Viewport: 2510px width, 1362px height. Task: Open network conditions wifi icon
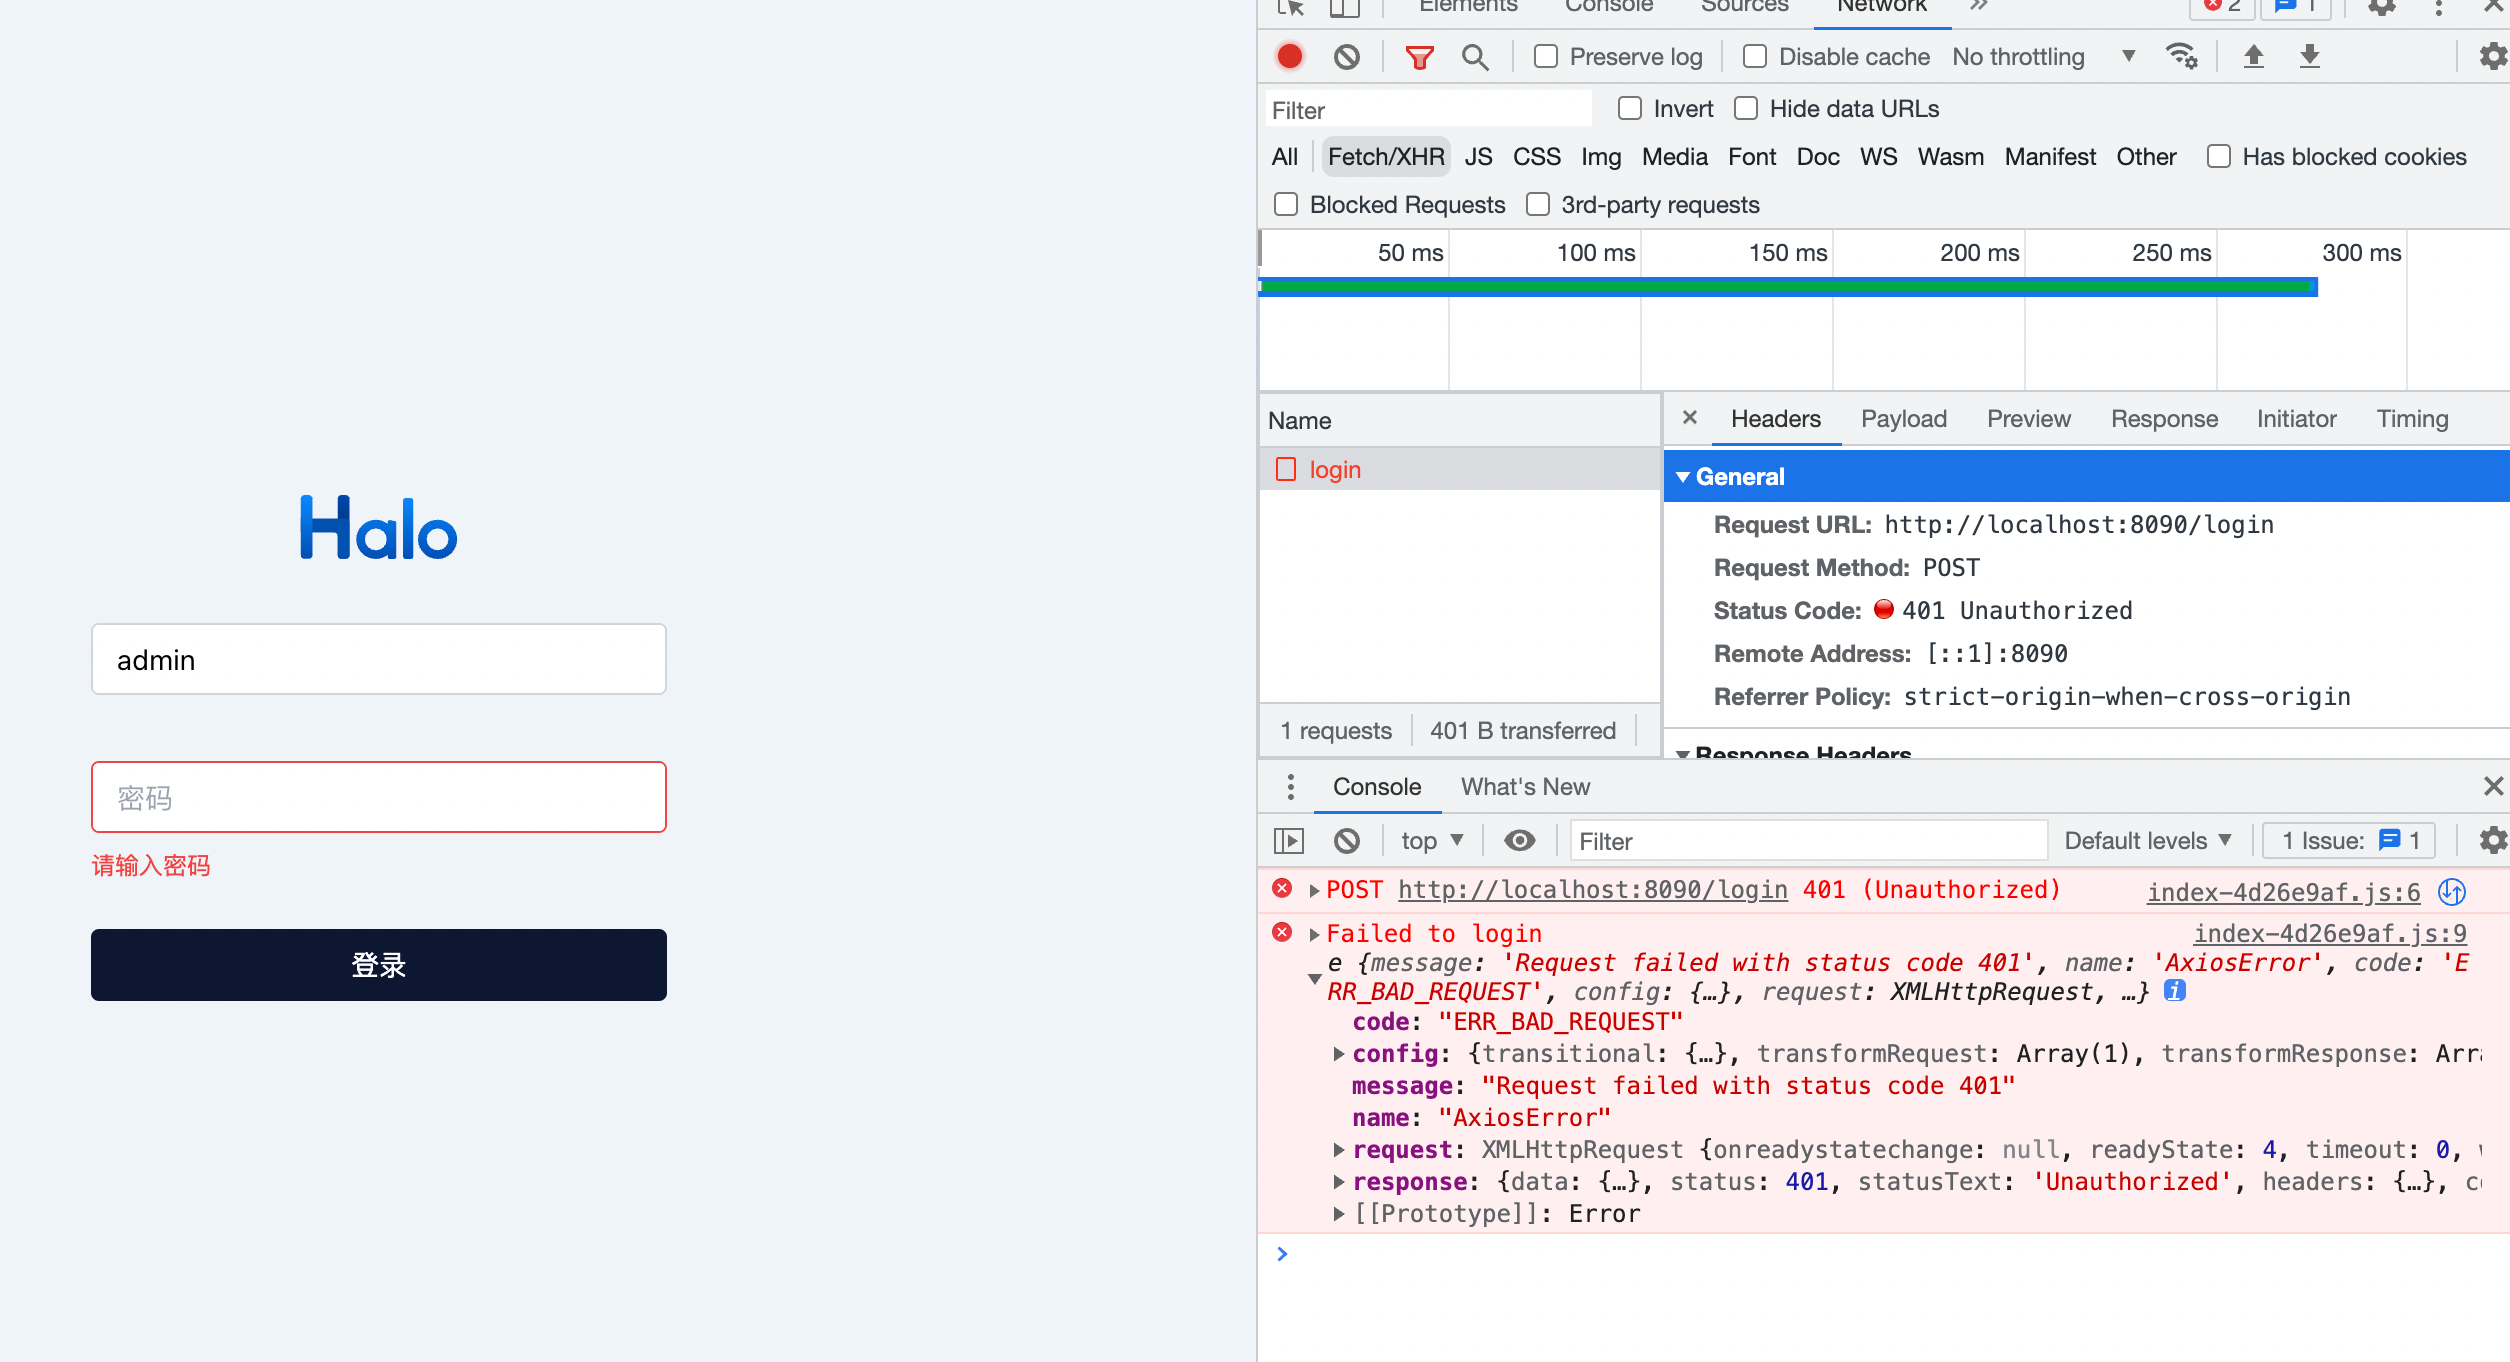click(x=2182, y=57)
